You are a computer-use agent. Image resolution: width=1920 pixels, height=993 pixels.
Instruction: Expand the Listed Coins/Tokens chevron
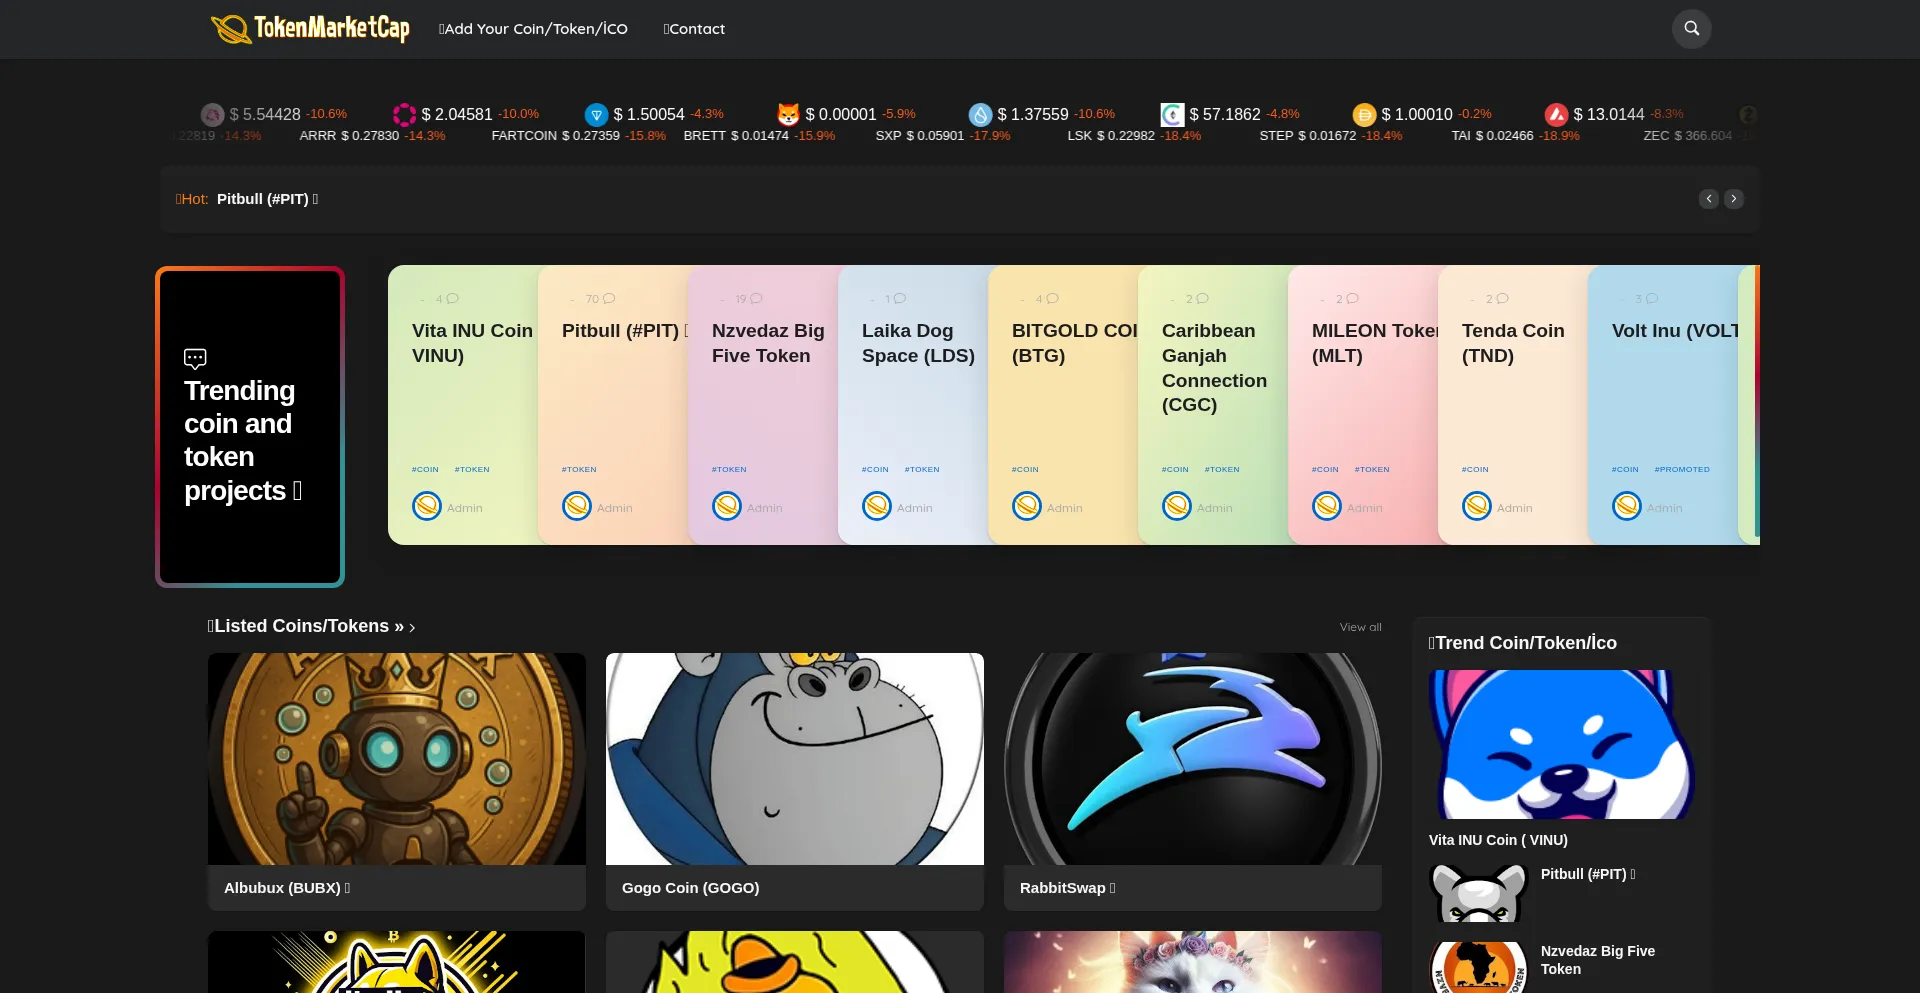tap(412, 628)
